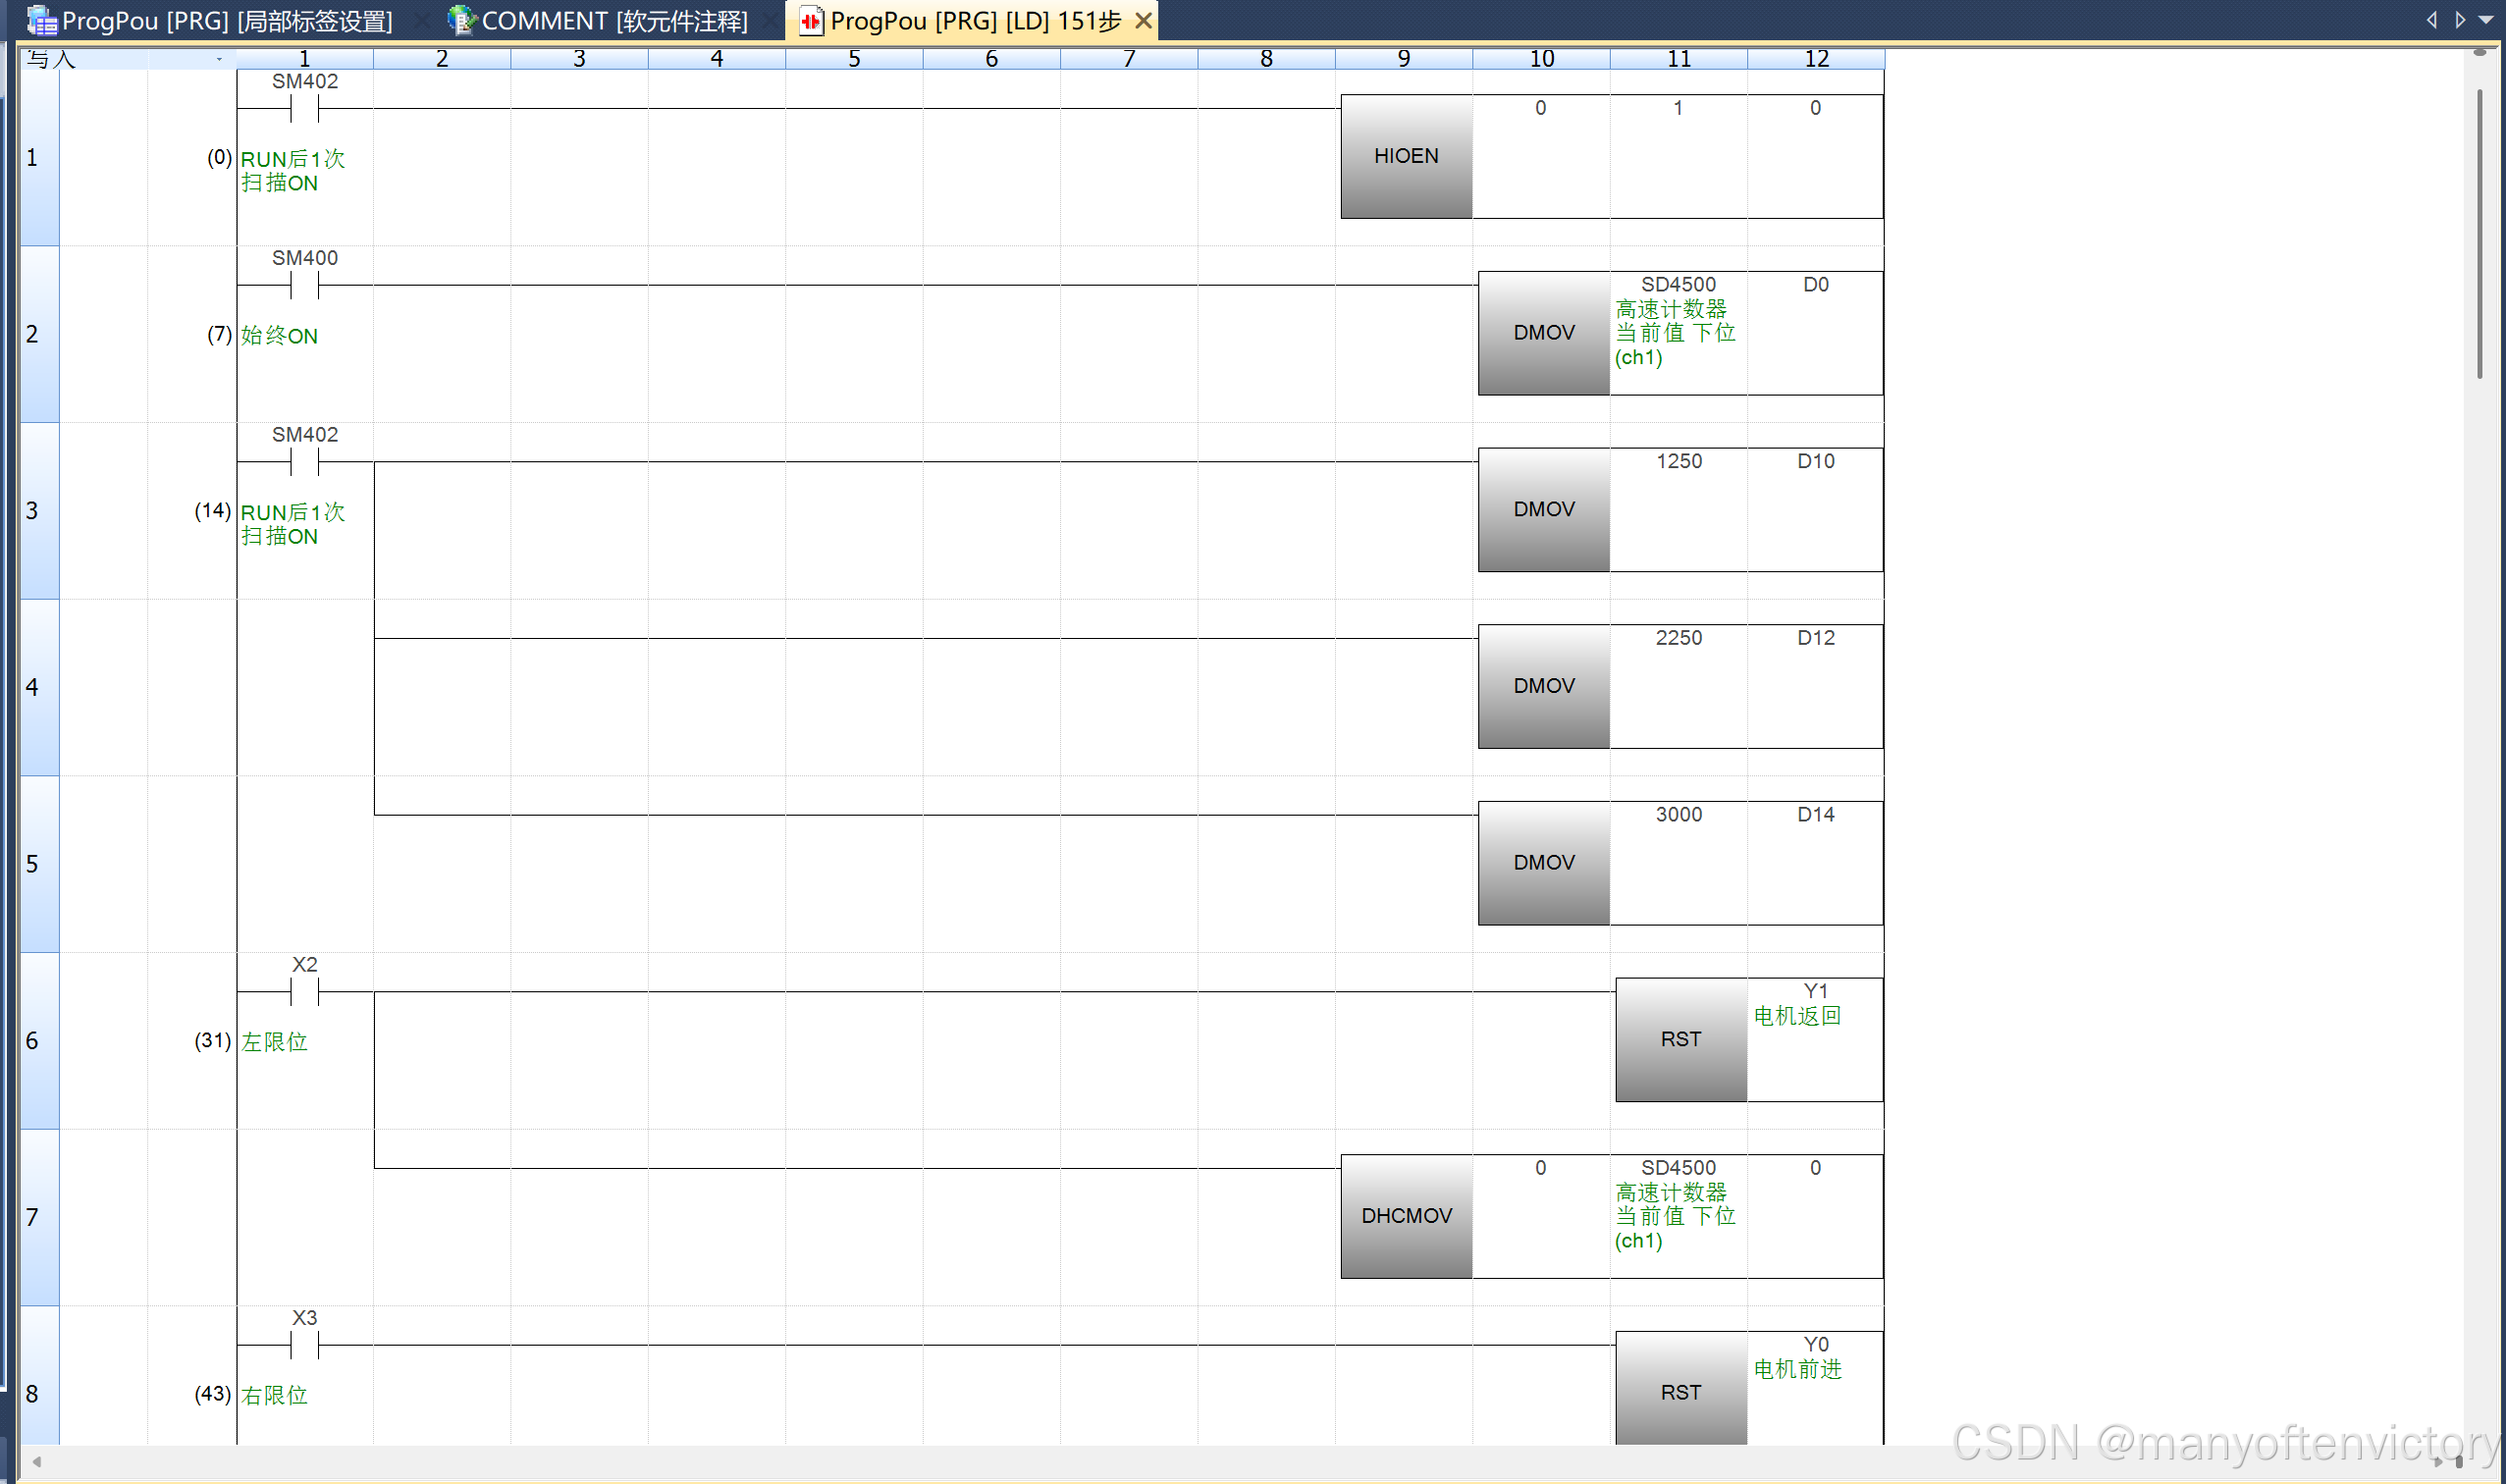The height and width of the screenshot is (1484, 2506).
Task: Click column header 5
Action: (x=854, y=59)
